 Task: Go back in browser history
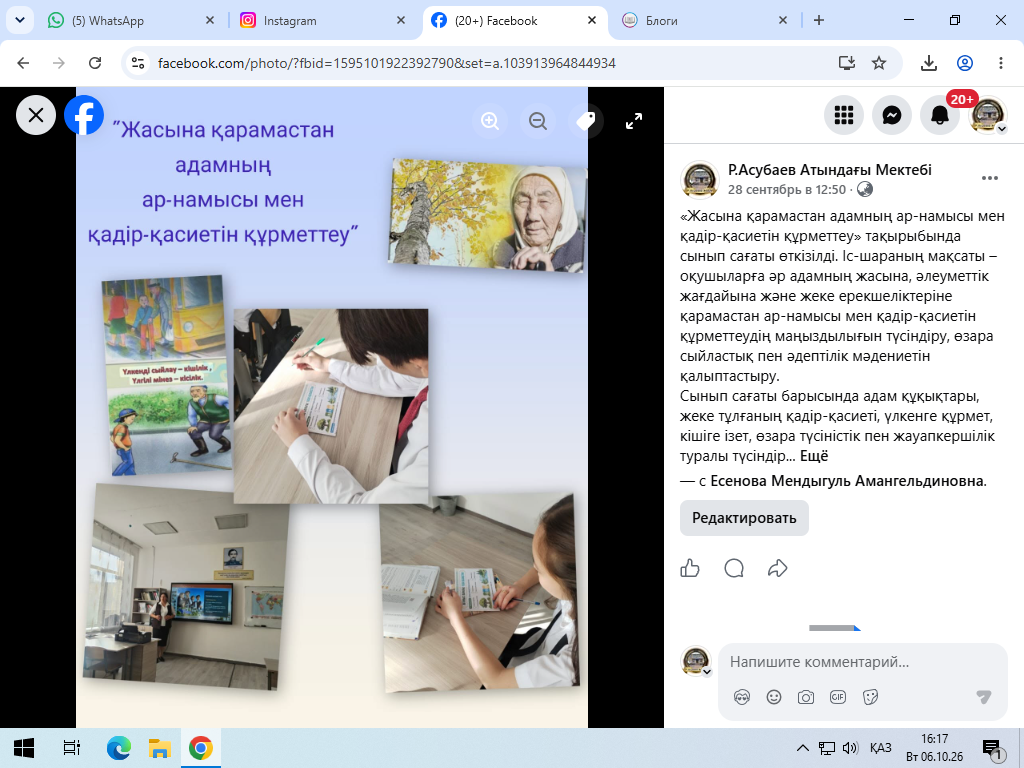pos(24,63)
